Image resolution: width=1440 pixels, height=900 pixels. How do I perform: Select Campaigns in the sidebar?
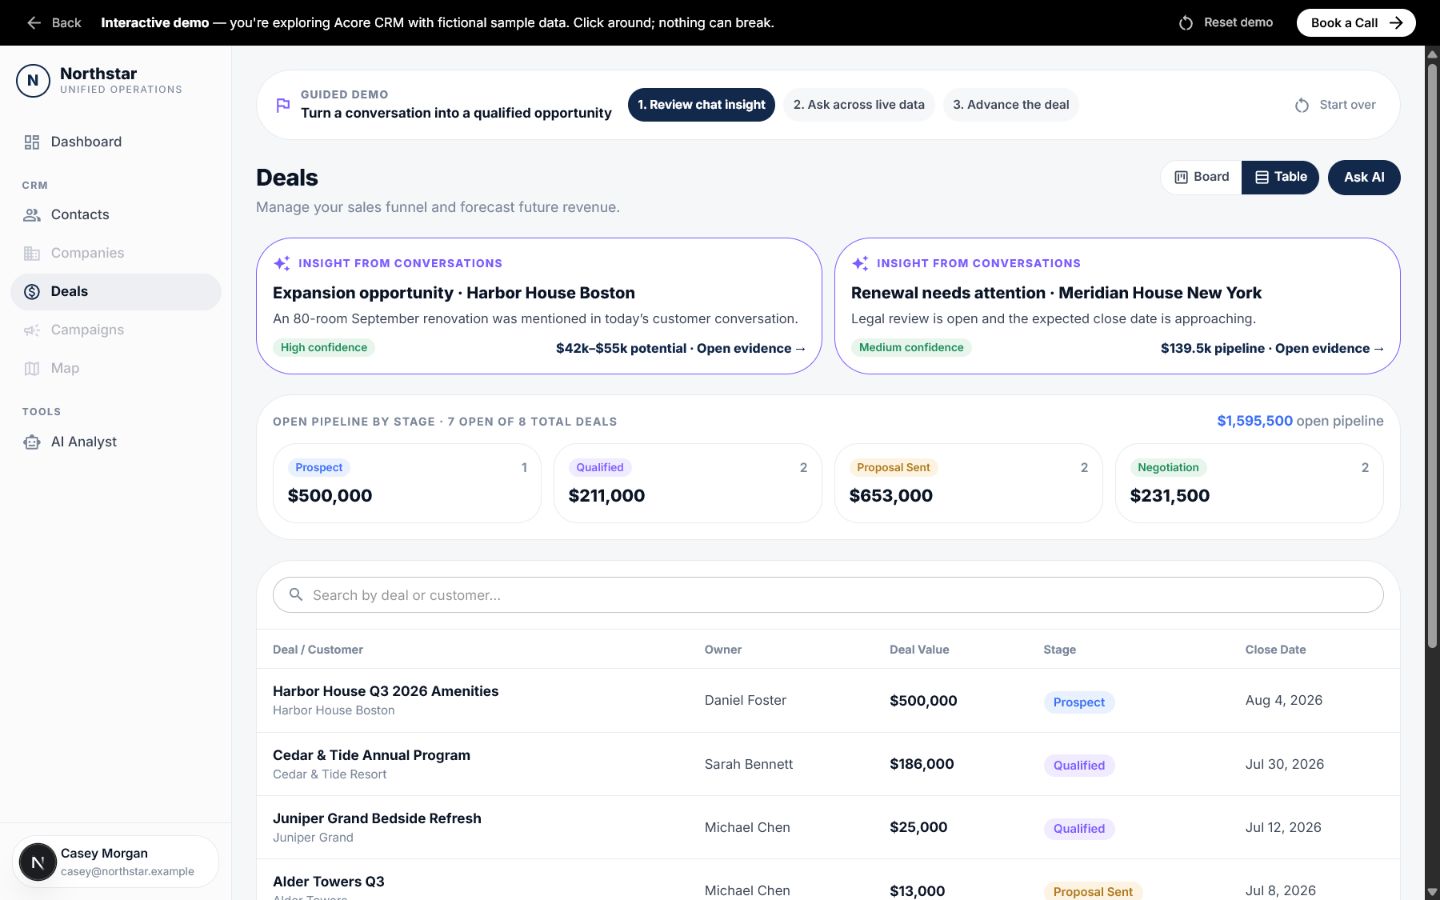(x=116, y=330)
